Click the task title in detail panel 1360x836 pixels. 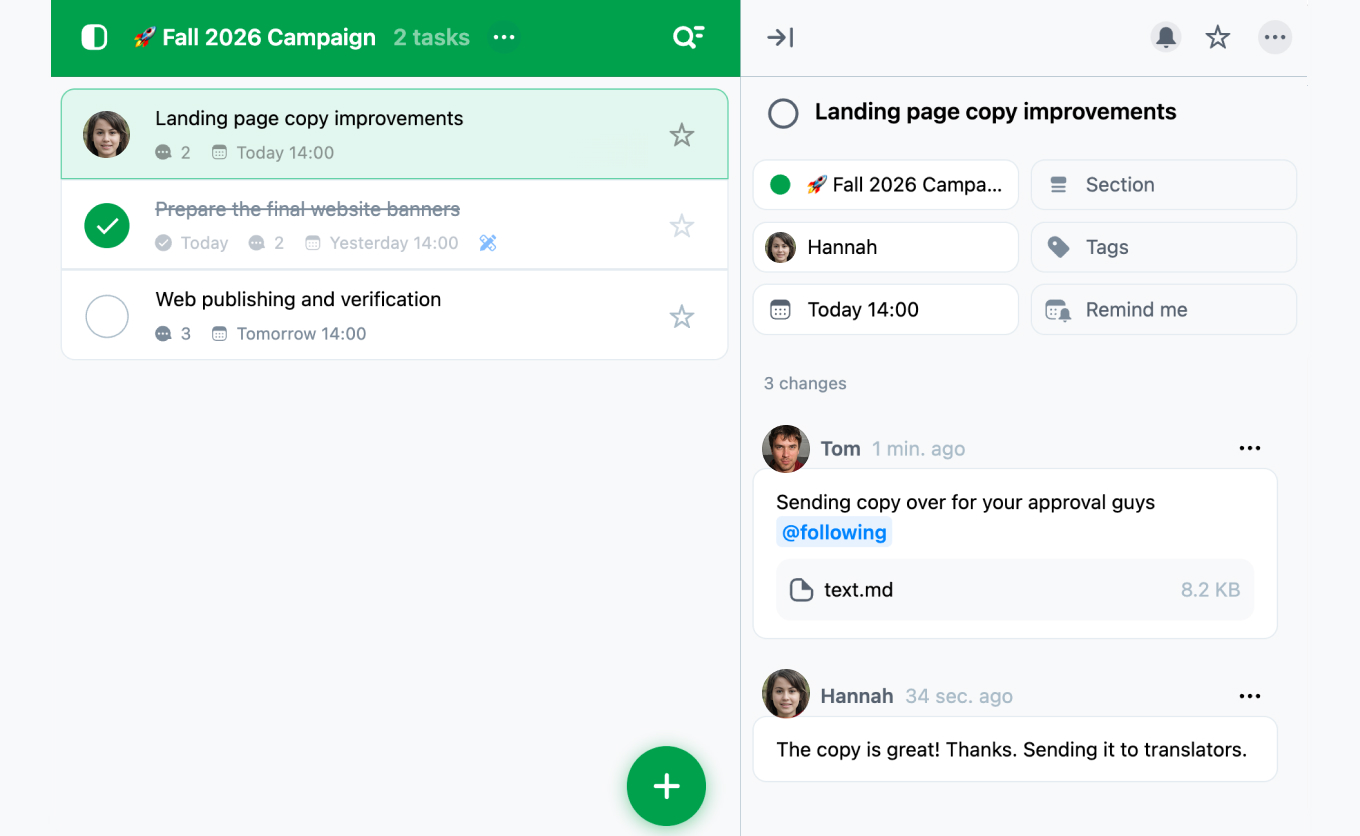[x=995, y=112]
